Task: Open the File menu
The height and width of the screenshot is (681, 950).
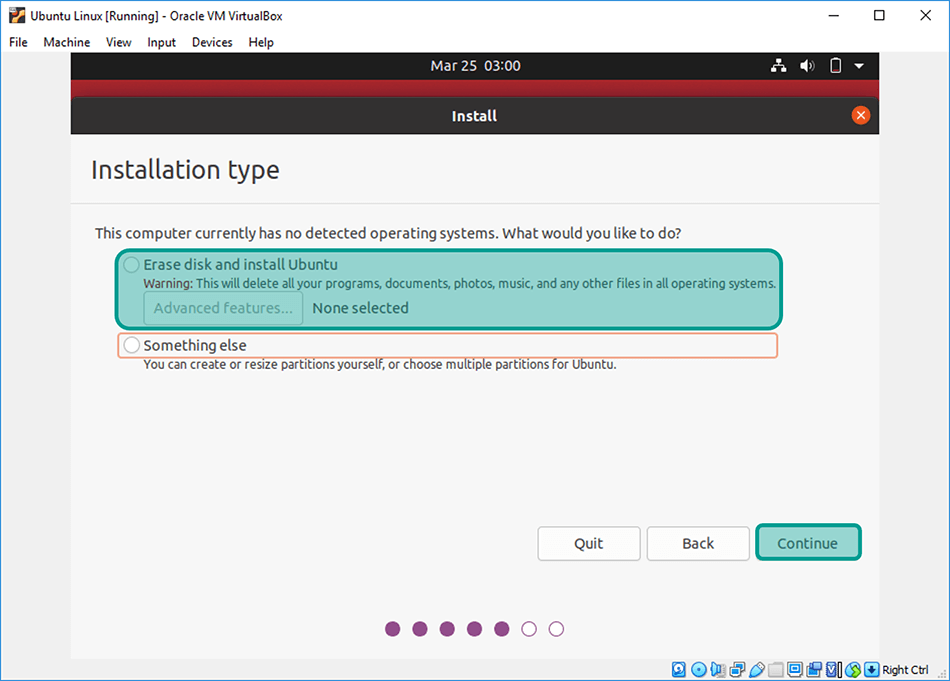Action: click(x=18, y=42)
